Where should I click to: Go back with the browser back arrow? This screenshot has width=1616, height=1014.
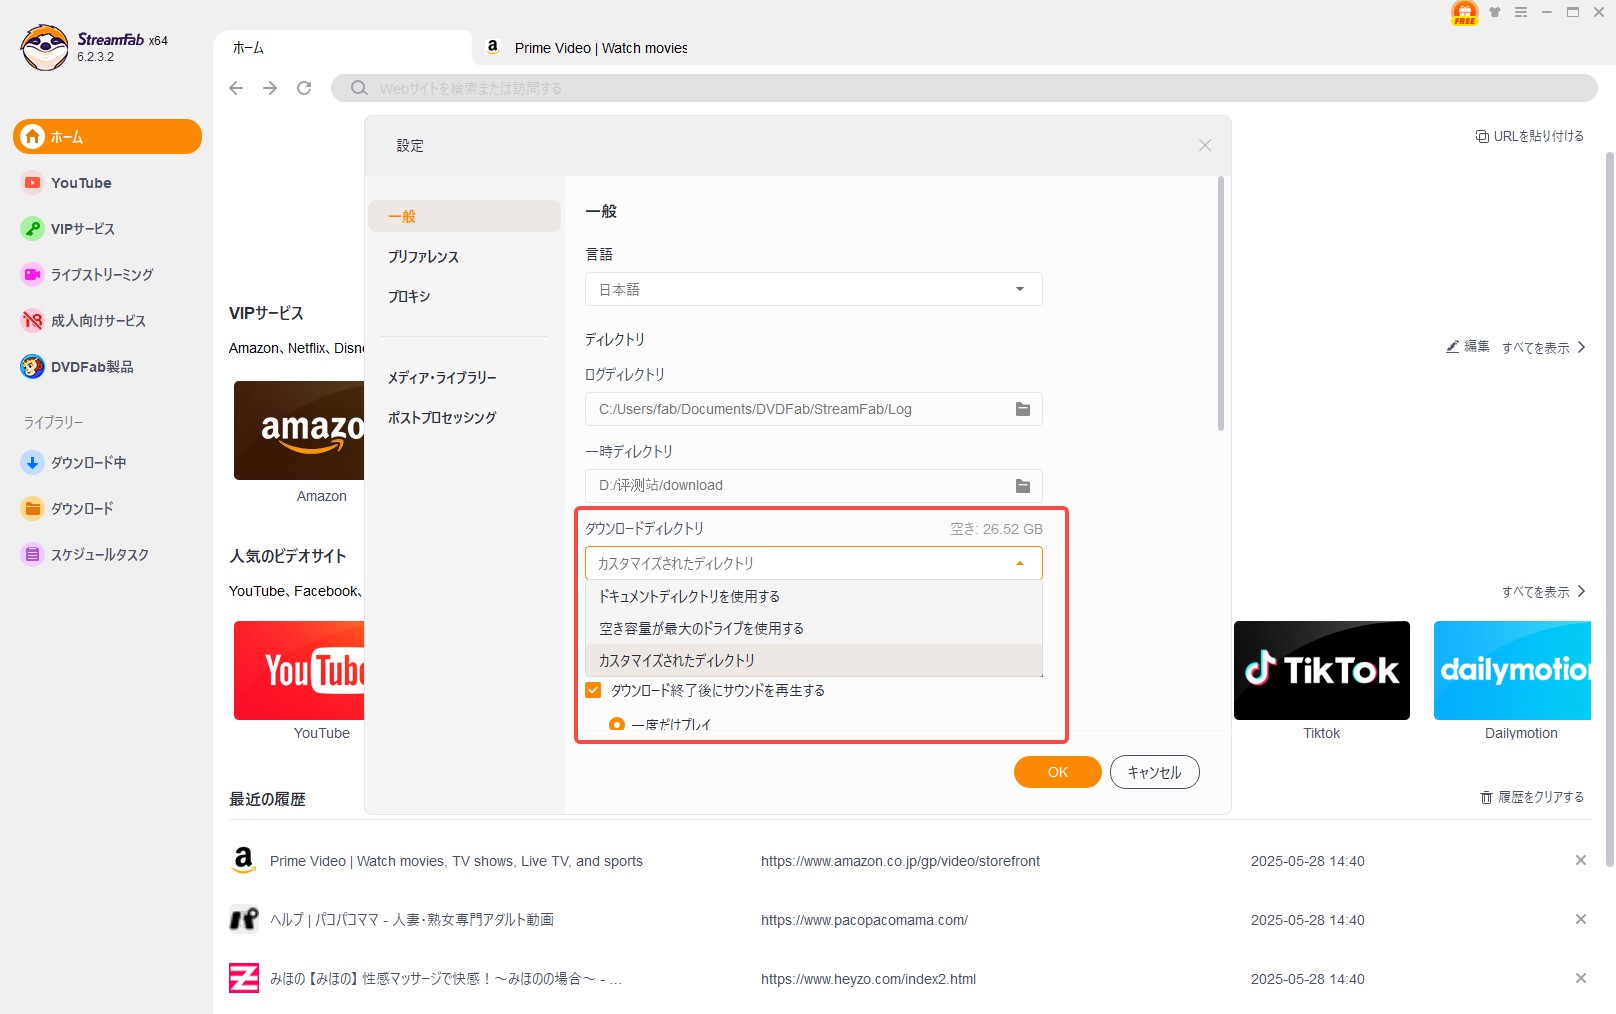click(236, 88)
